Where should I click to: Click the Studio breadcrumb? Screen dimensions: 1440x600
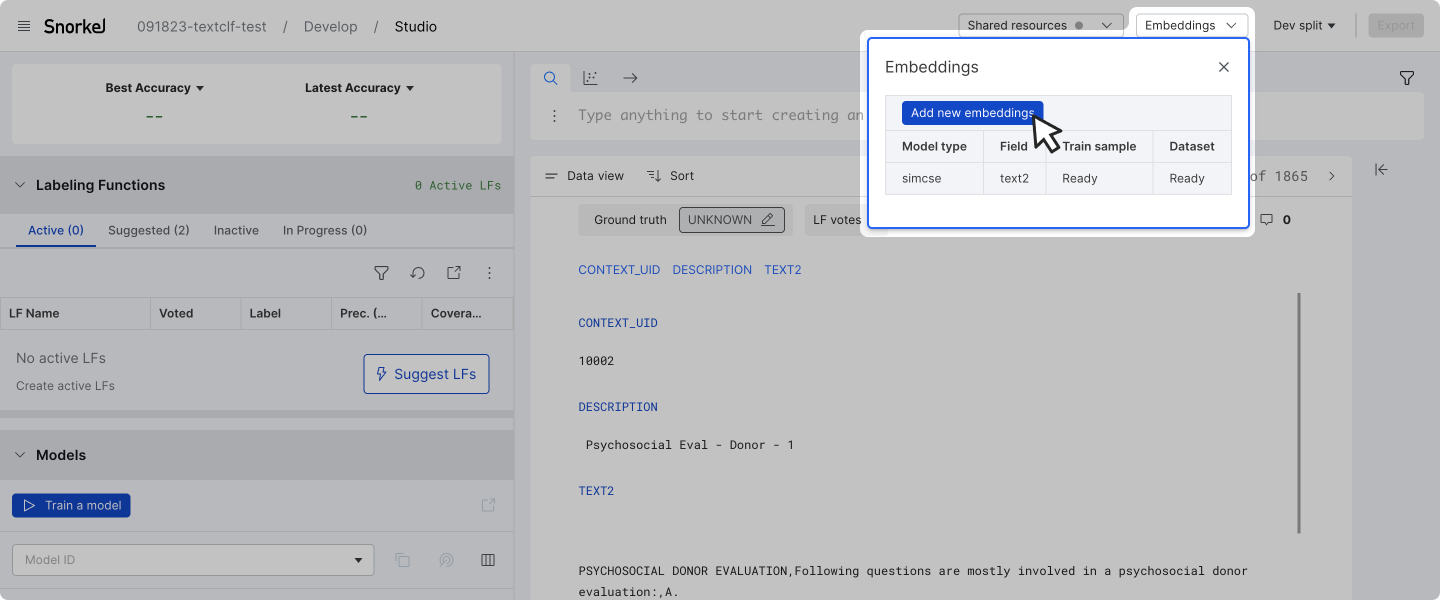(x=416, y=27)
